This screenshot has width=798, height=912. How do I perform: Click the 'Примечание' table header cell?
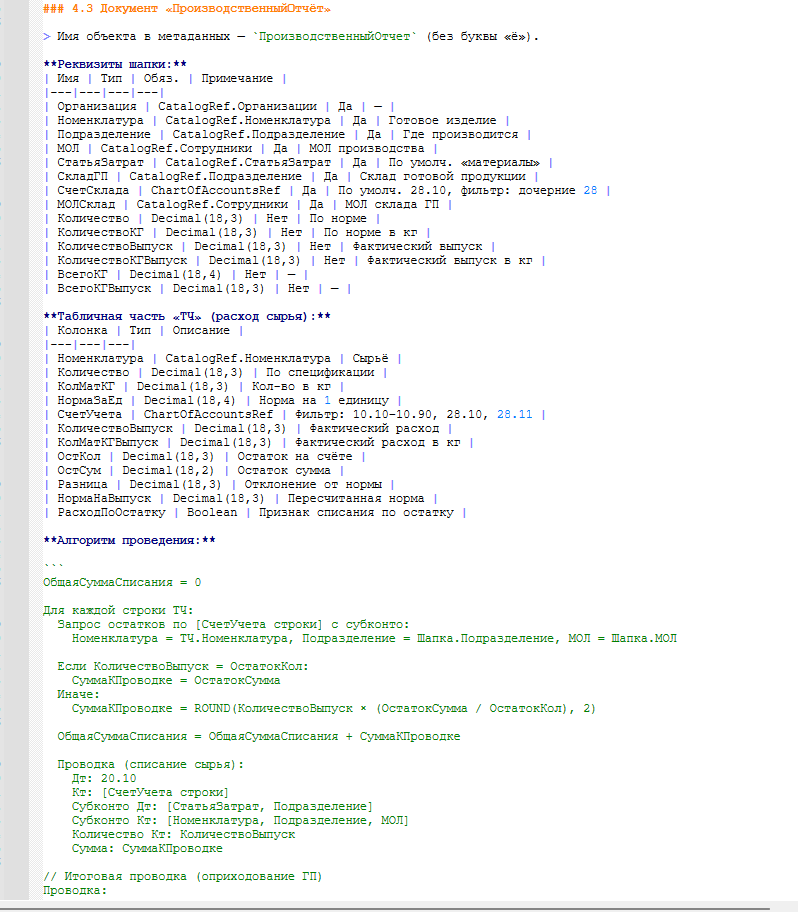[237, 79]
